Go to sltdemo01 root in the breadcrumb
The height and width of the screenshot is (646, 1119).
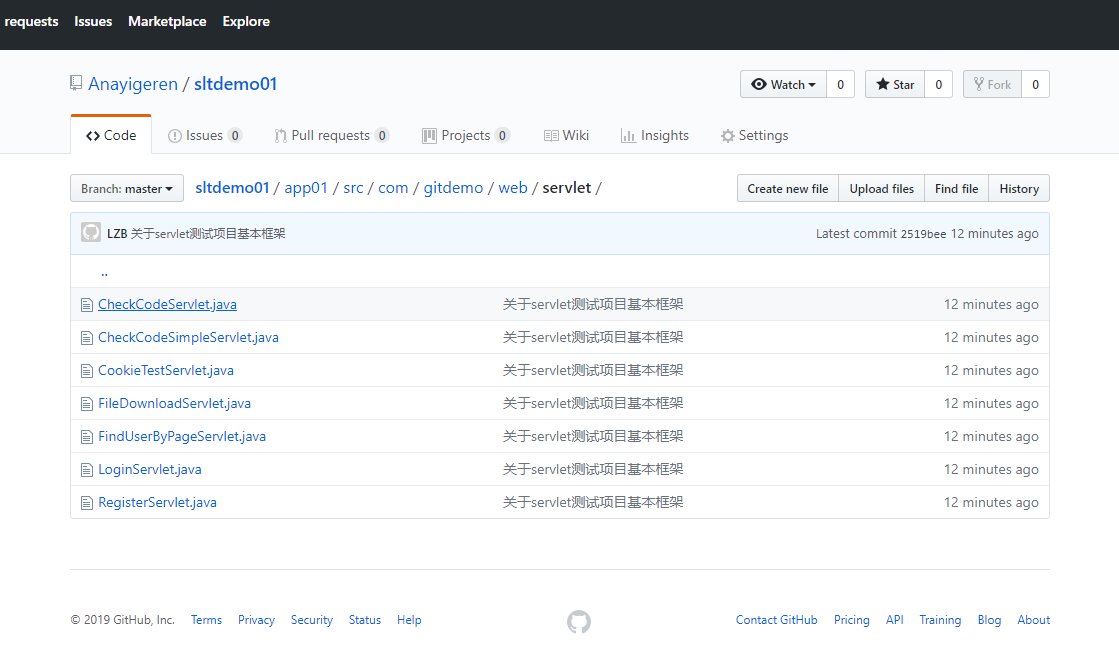[232, 188]
